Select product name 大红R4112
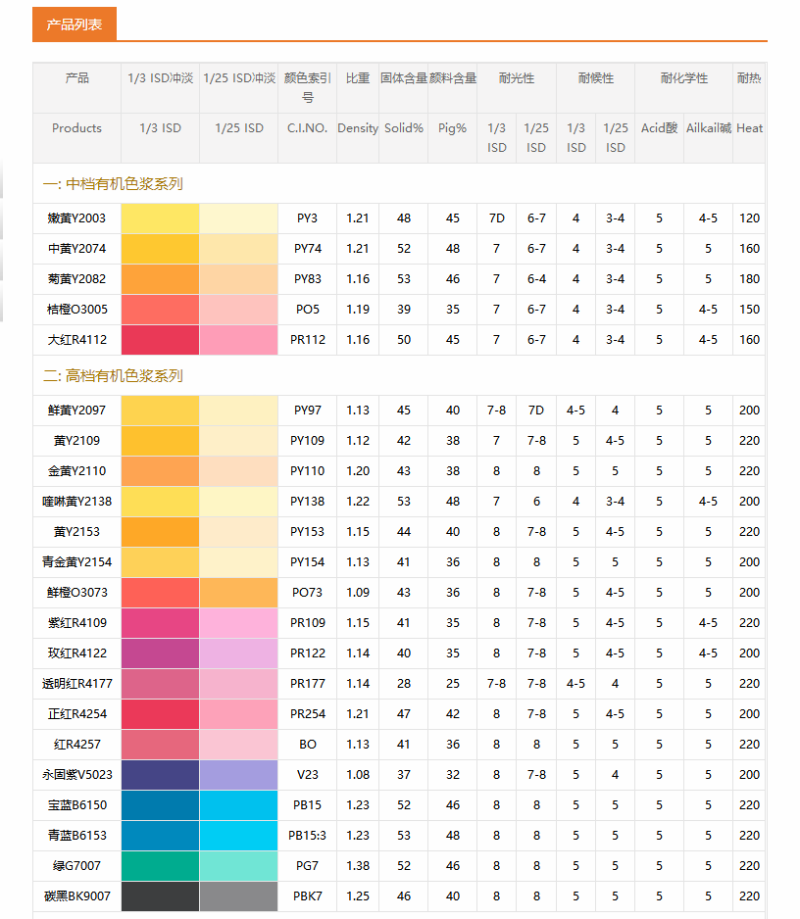The image size is (800, 919). pos(77,340)
